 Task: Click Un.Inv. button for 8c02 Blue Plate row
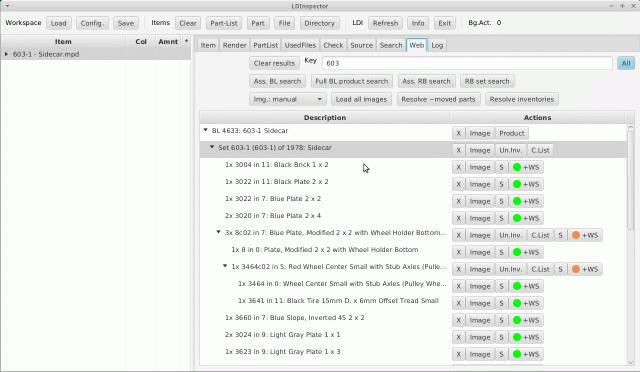point(511,235)
